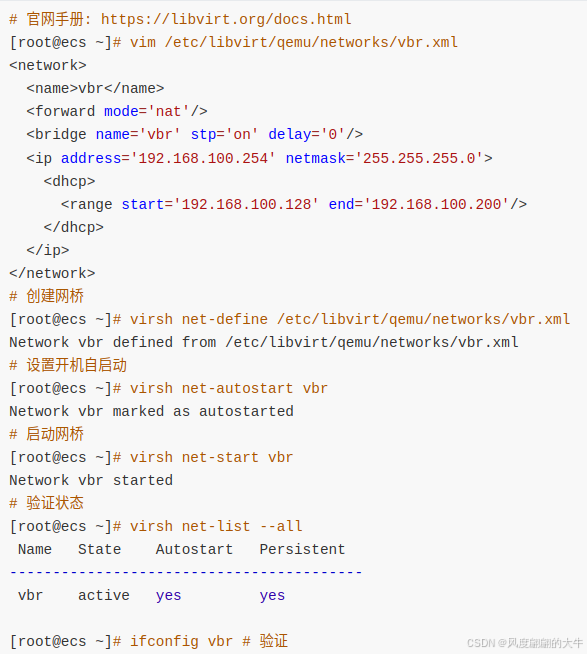Click the IP address 192.168.100.254
This screenshot has width=587, height=654.
[203, 158]
